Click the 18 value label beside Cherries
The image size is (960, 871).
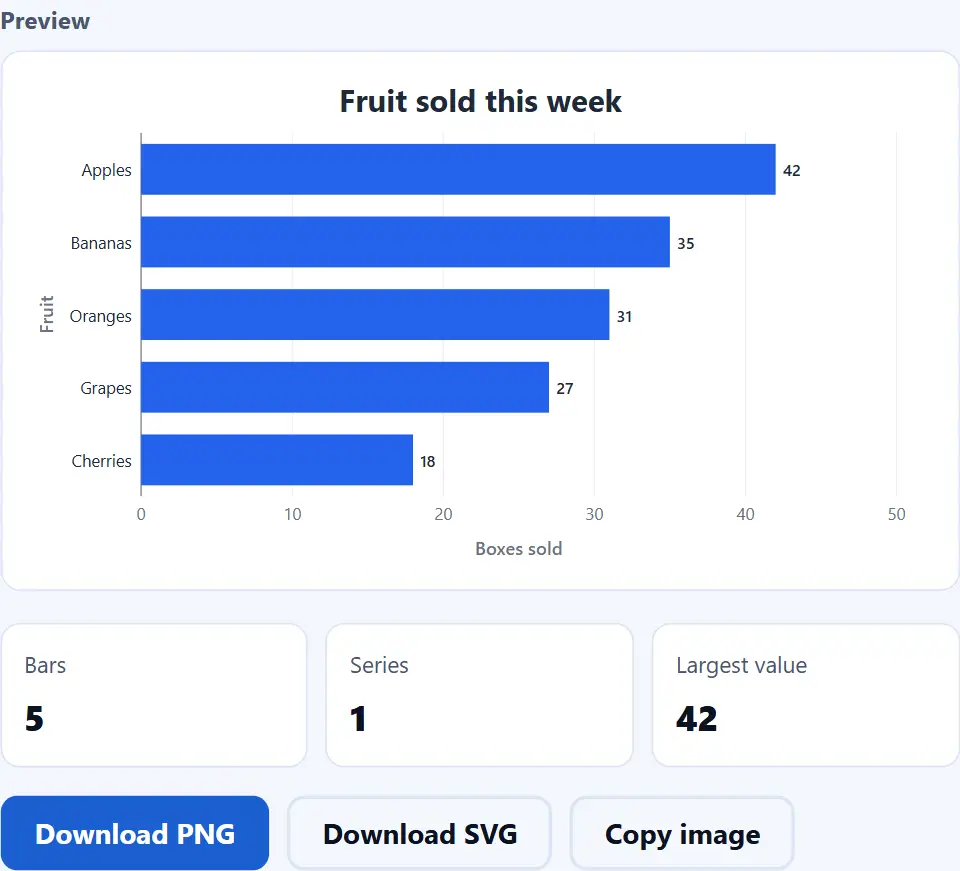[427, 462]
